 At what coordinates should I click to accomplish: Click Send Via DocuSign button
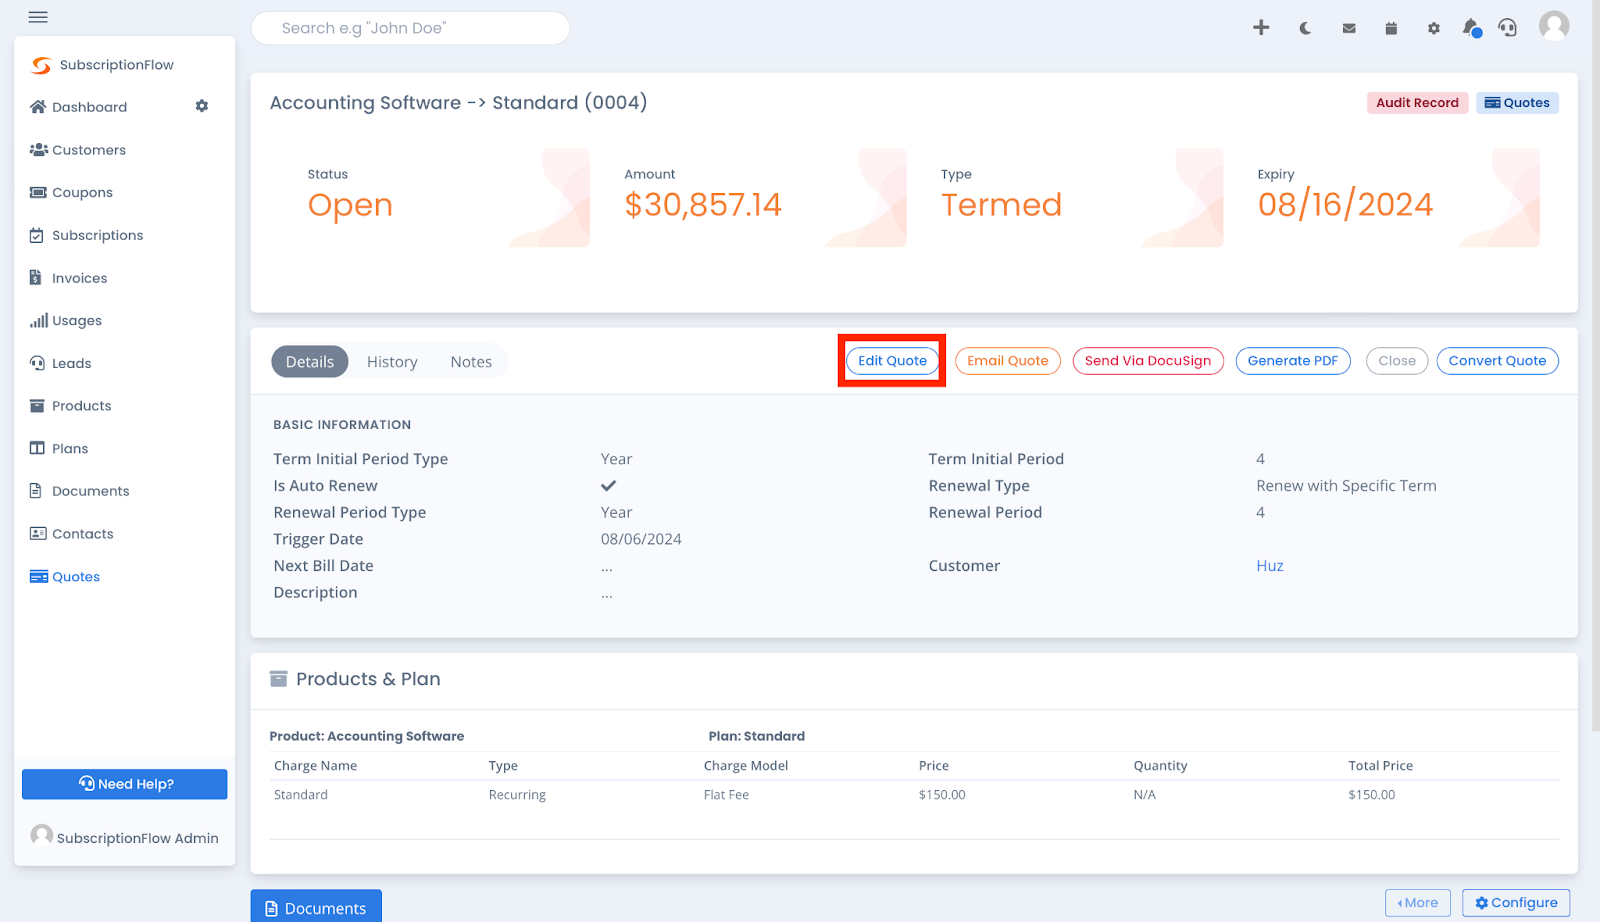tap(1148, 361)
